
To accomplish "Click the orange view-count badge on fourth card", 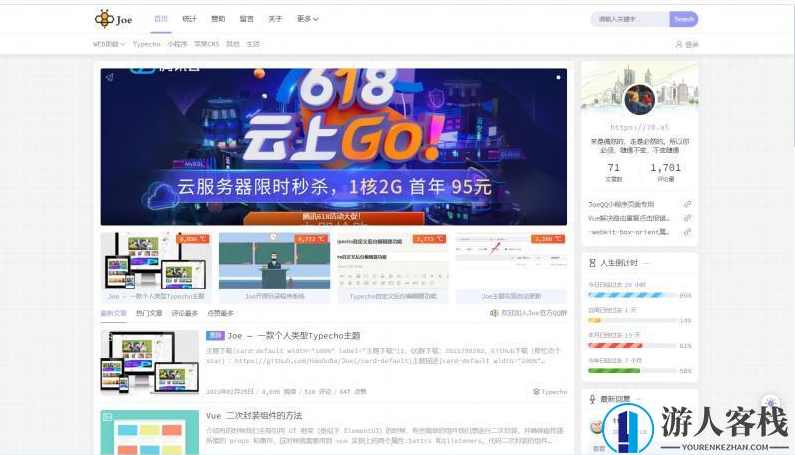I will click(548, 239).
